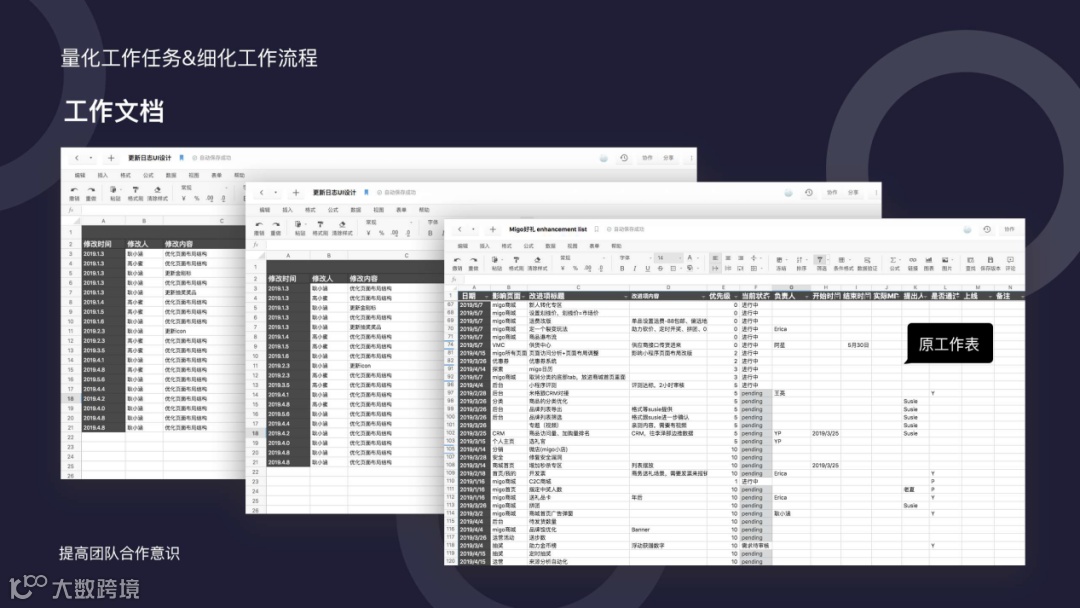Screen dimensions: 1080x608
Task: Insert picture (图片) in Migo window toolbar
Action: click(x=946, y=264)
